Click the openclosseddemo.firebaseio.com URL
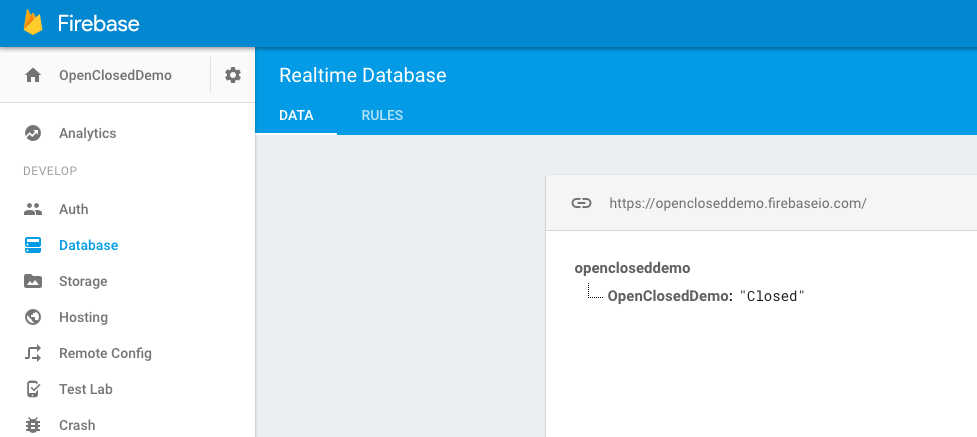The height and width of the screenshot is (437, 977). pos(738,203)
